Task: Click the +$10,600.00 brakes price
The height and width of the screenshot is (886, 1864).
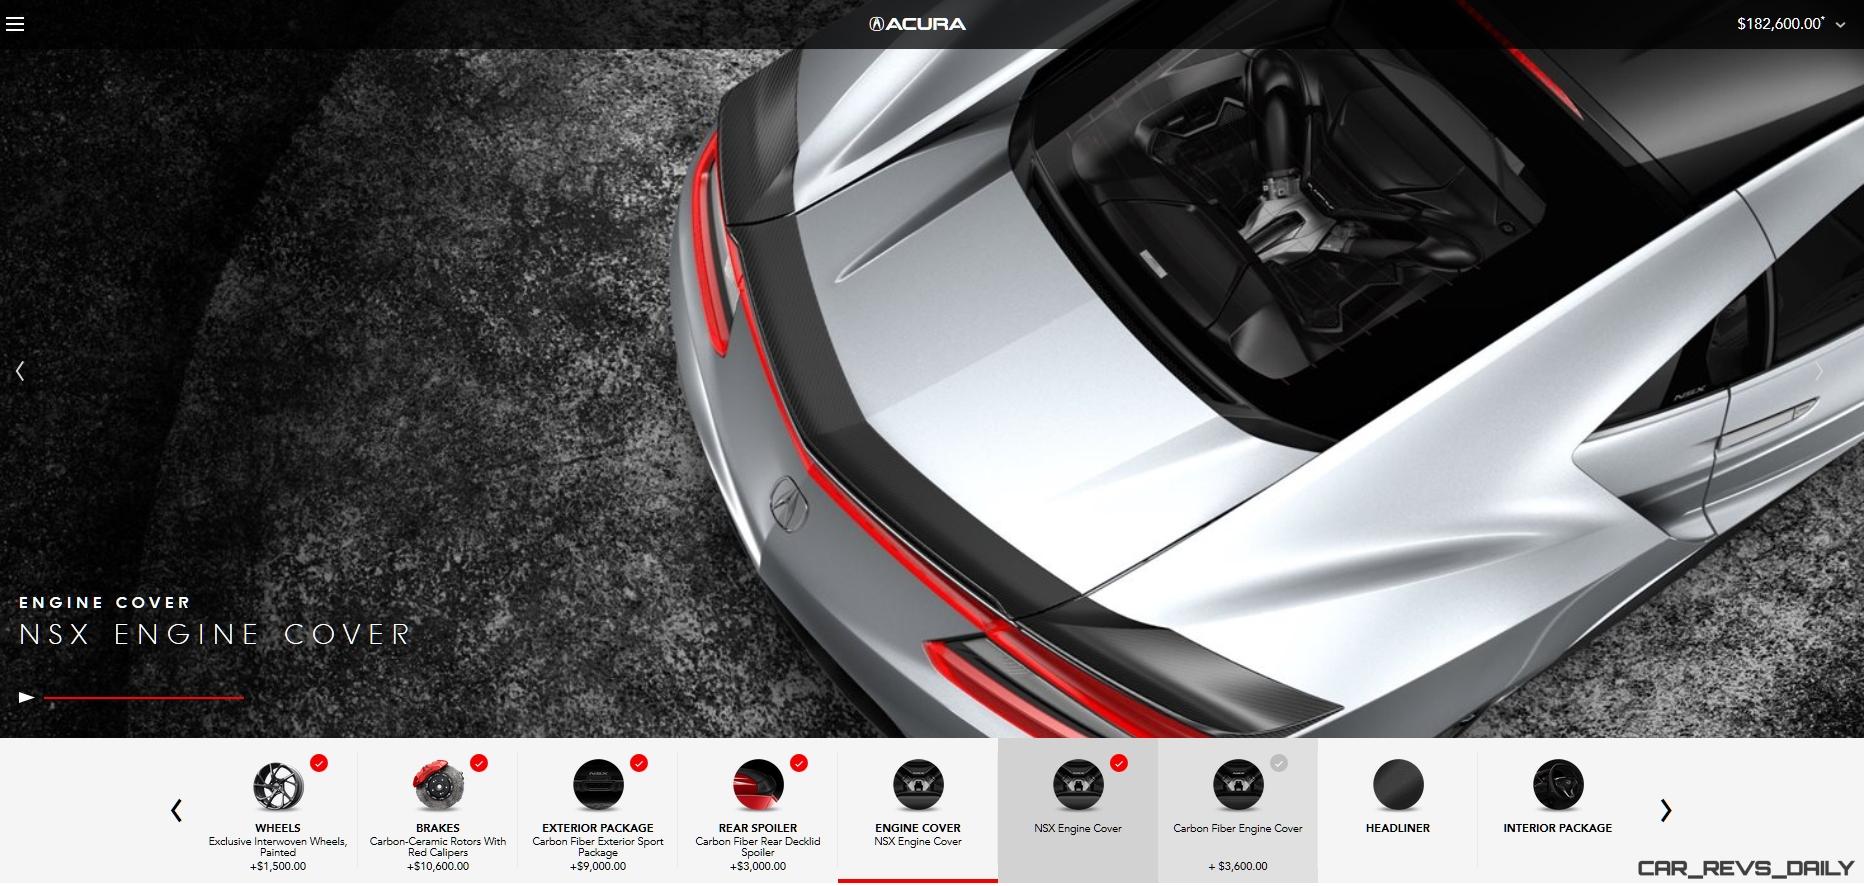Action: pos(438,866)
